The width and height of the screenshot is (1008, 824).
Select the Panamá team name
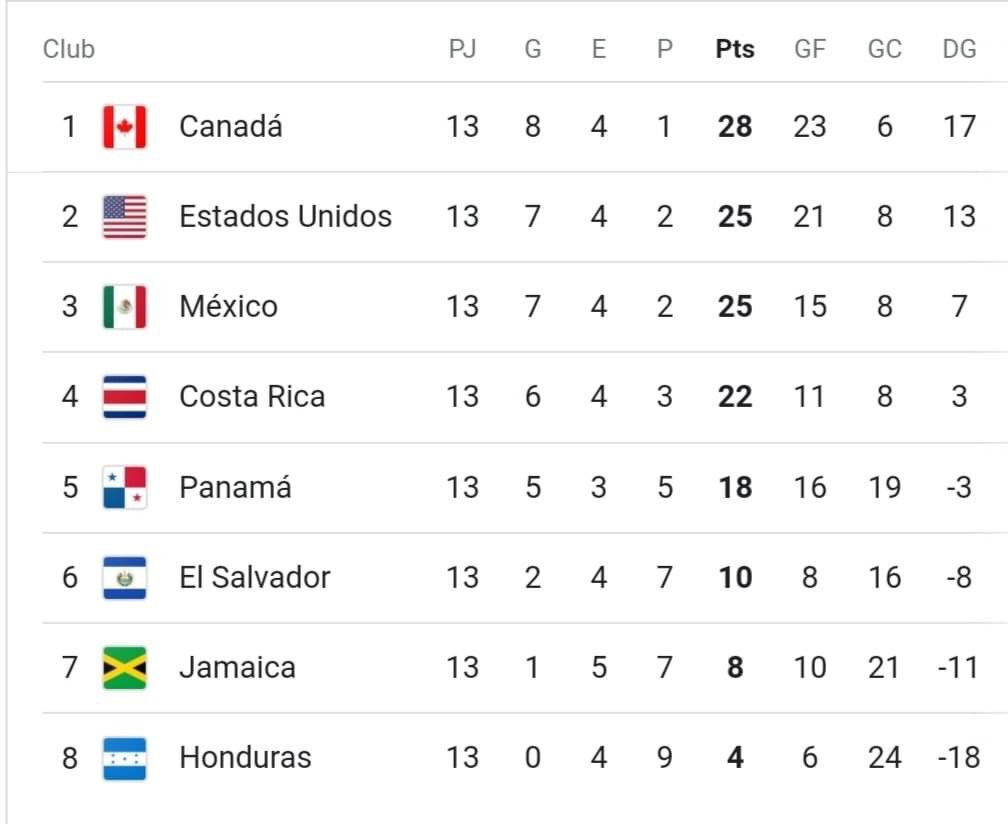click(x=235, y=487)
